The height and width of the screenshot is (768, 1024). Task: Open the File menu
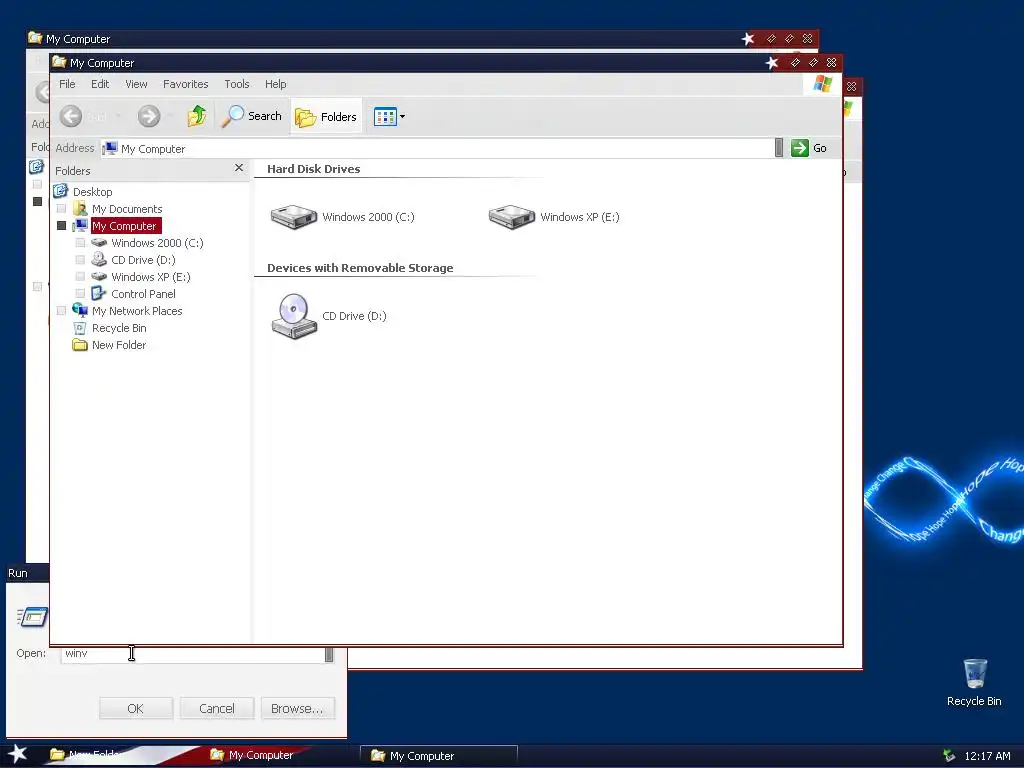click(67, 84)
